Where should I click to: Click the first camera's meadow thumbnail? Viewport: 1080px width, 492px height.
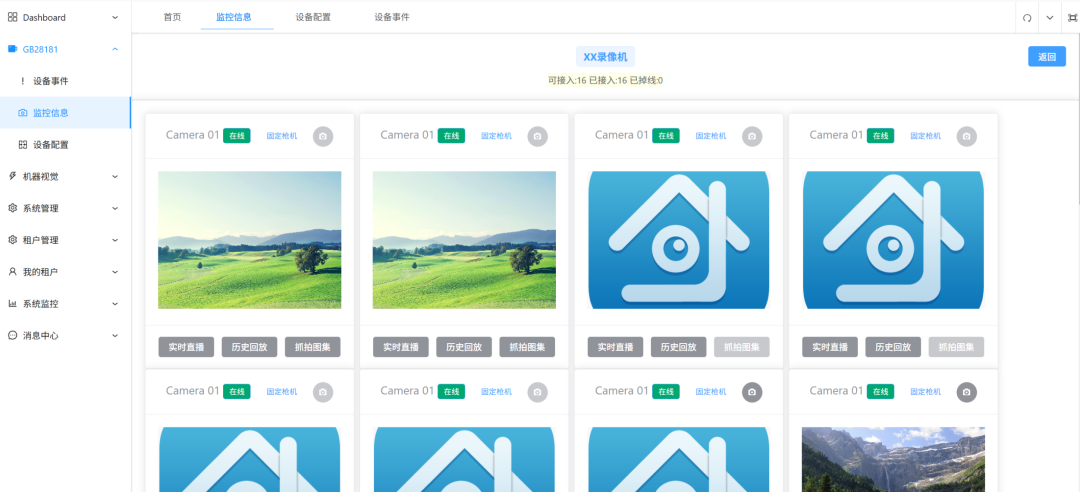[249, 240]
